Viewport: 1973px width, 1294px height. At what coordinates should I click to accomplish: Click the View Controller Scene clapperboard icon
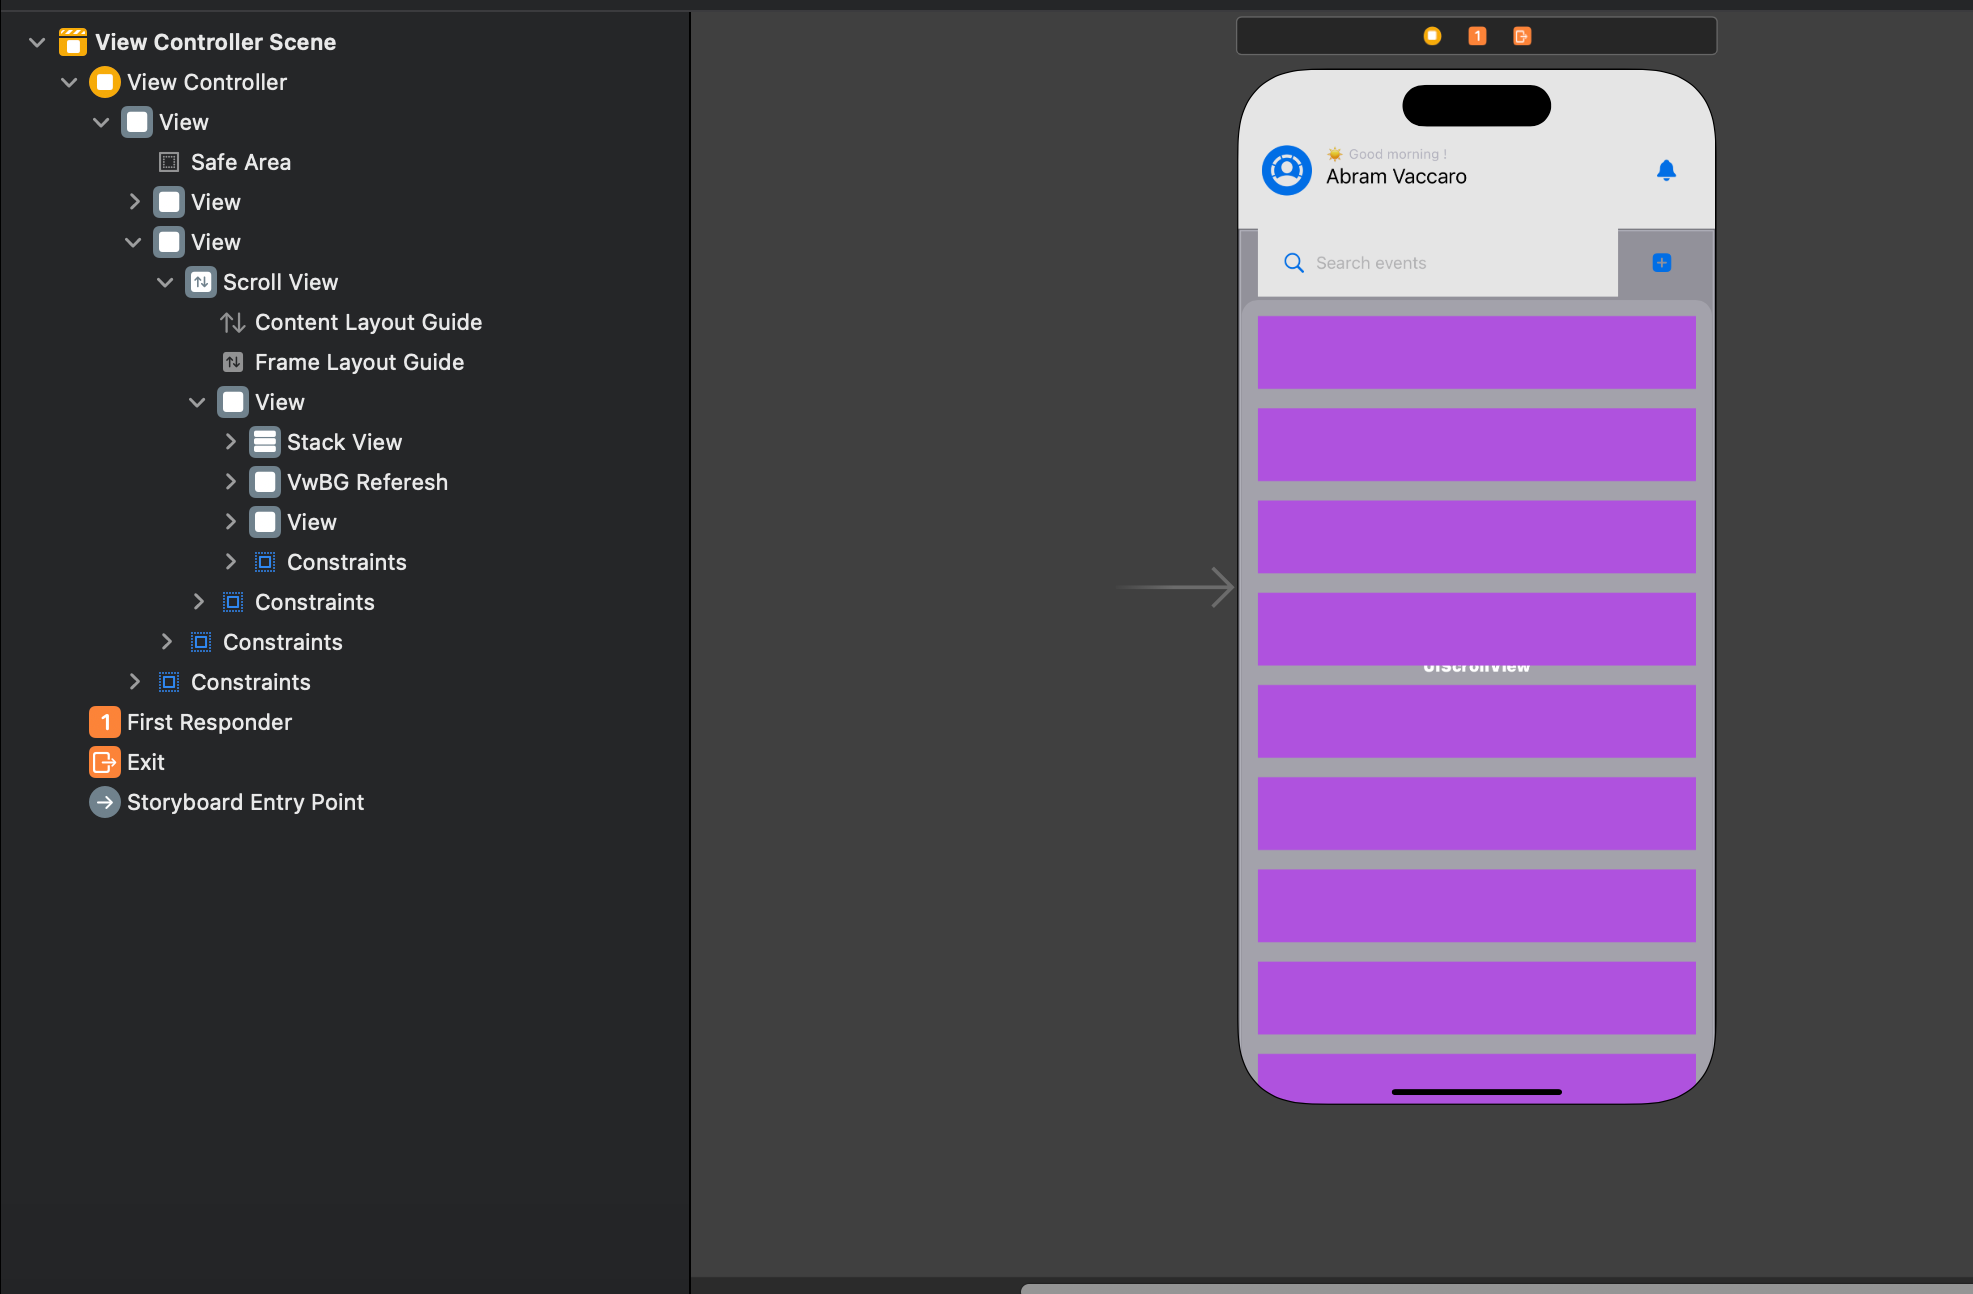[73, 42]
